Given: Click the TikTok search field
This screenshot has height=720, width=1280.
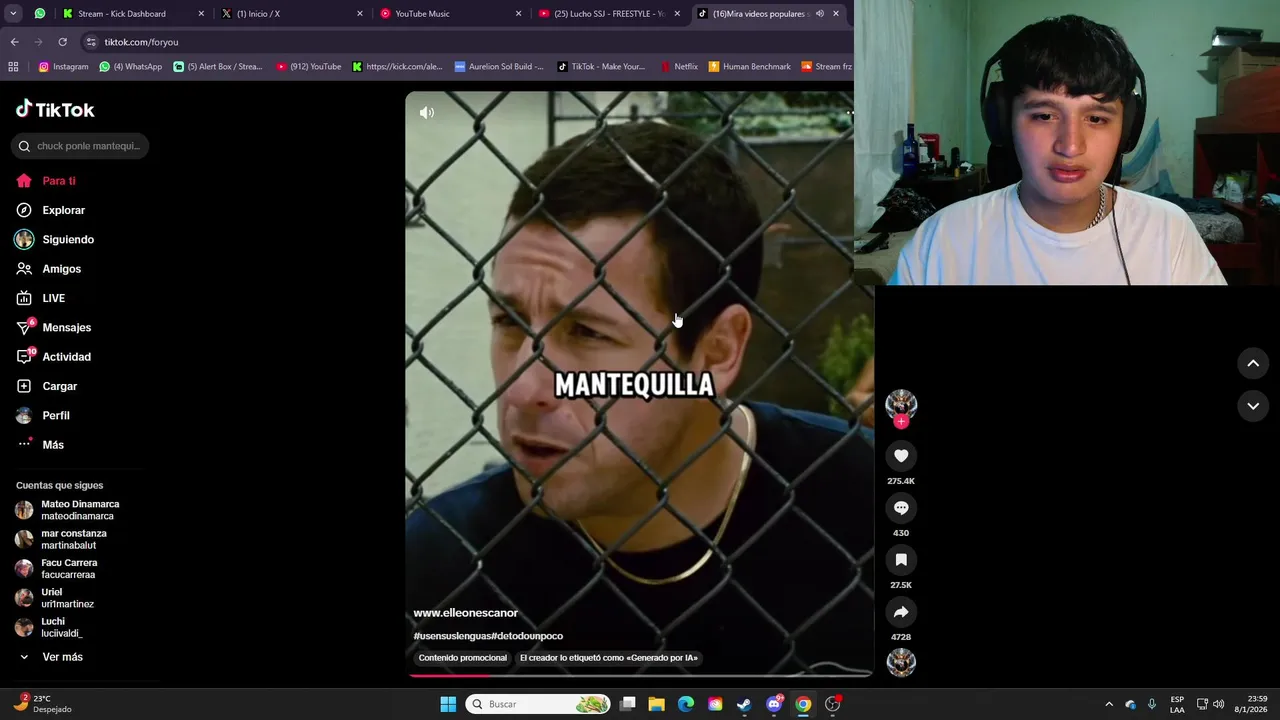Looking at the screenshot, I should [x=80, y=146].
